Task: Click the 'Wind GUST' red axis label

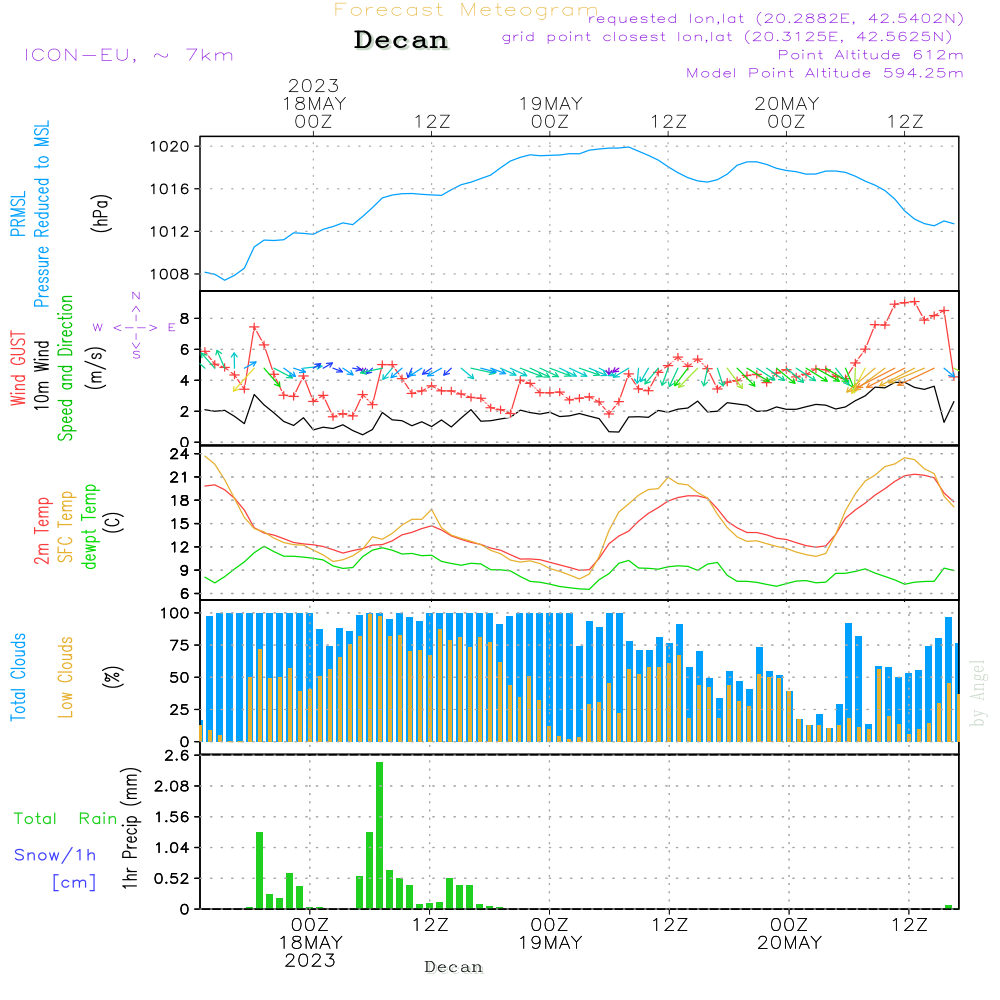Action: point(18,368)
